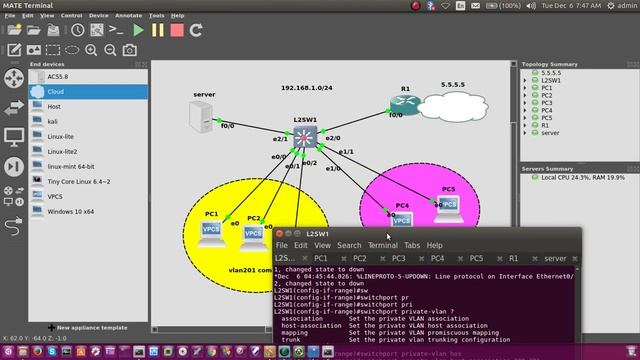Select the add a link cable tool
This screenshot has width=640, height=360.
pos(14,226)
